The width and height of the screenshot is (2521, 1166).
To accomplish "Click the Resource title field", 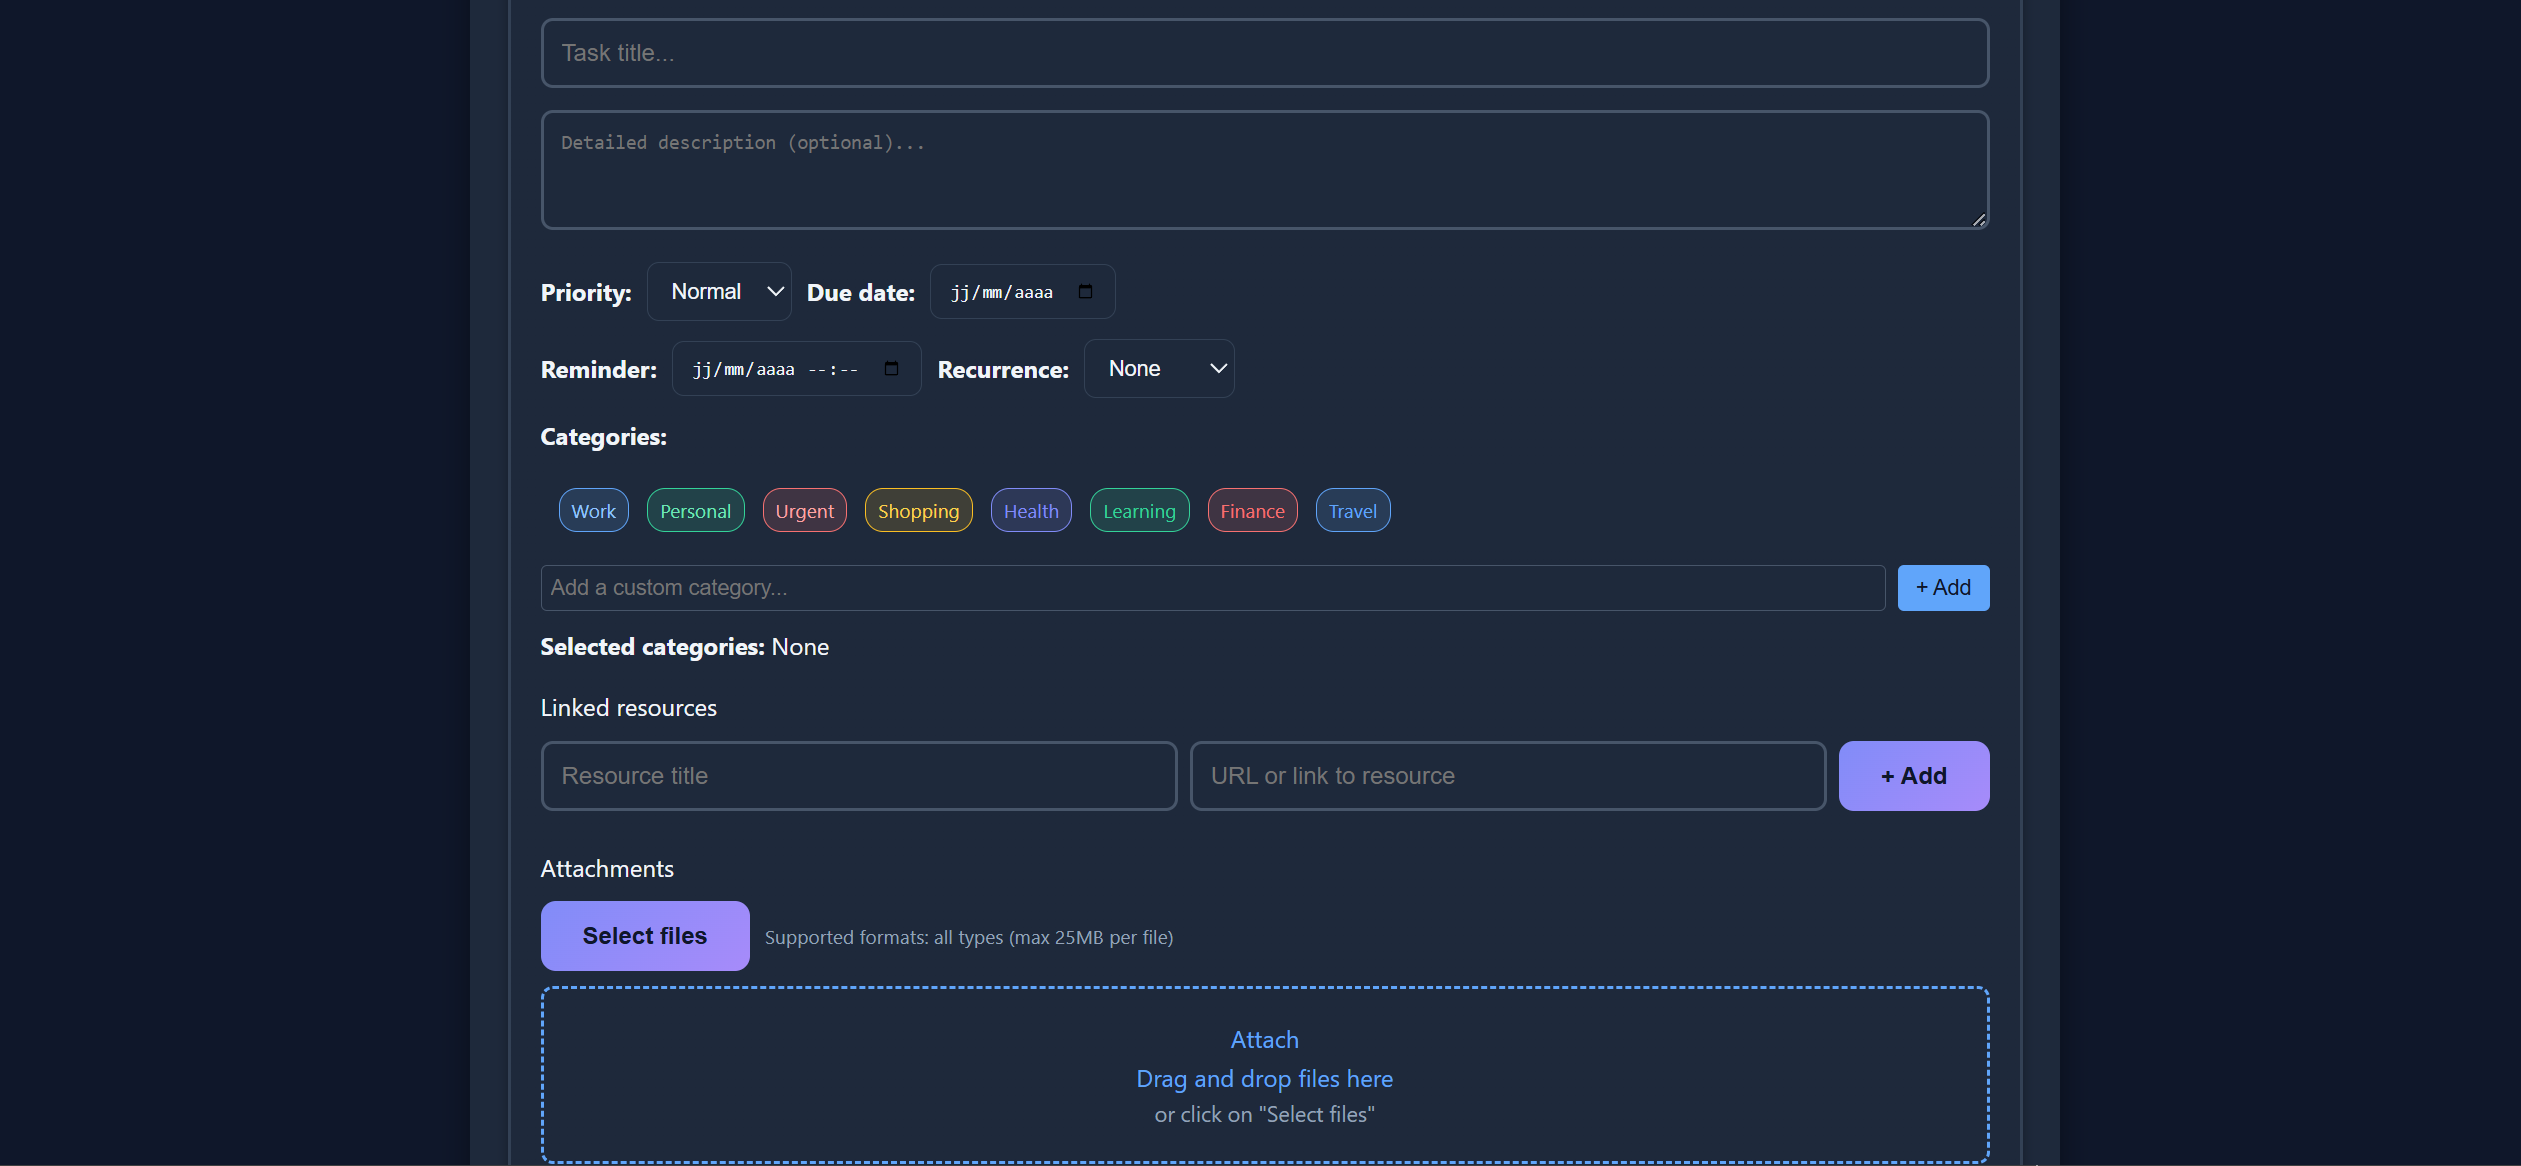I will [x=858, y=776].
